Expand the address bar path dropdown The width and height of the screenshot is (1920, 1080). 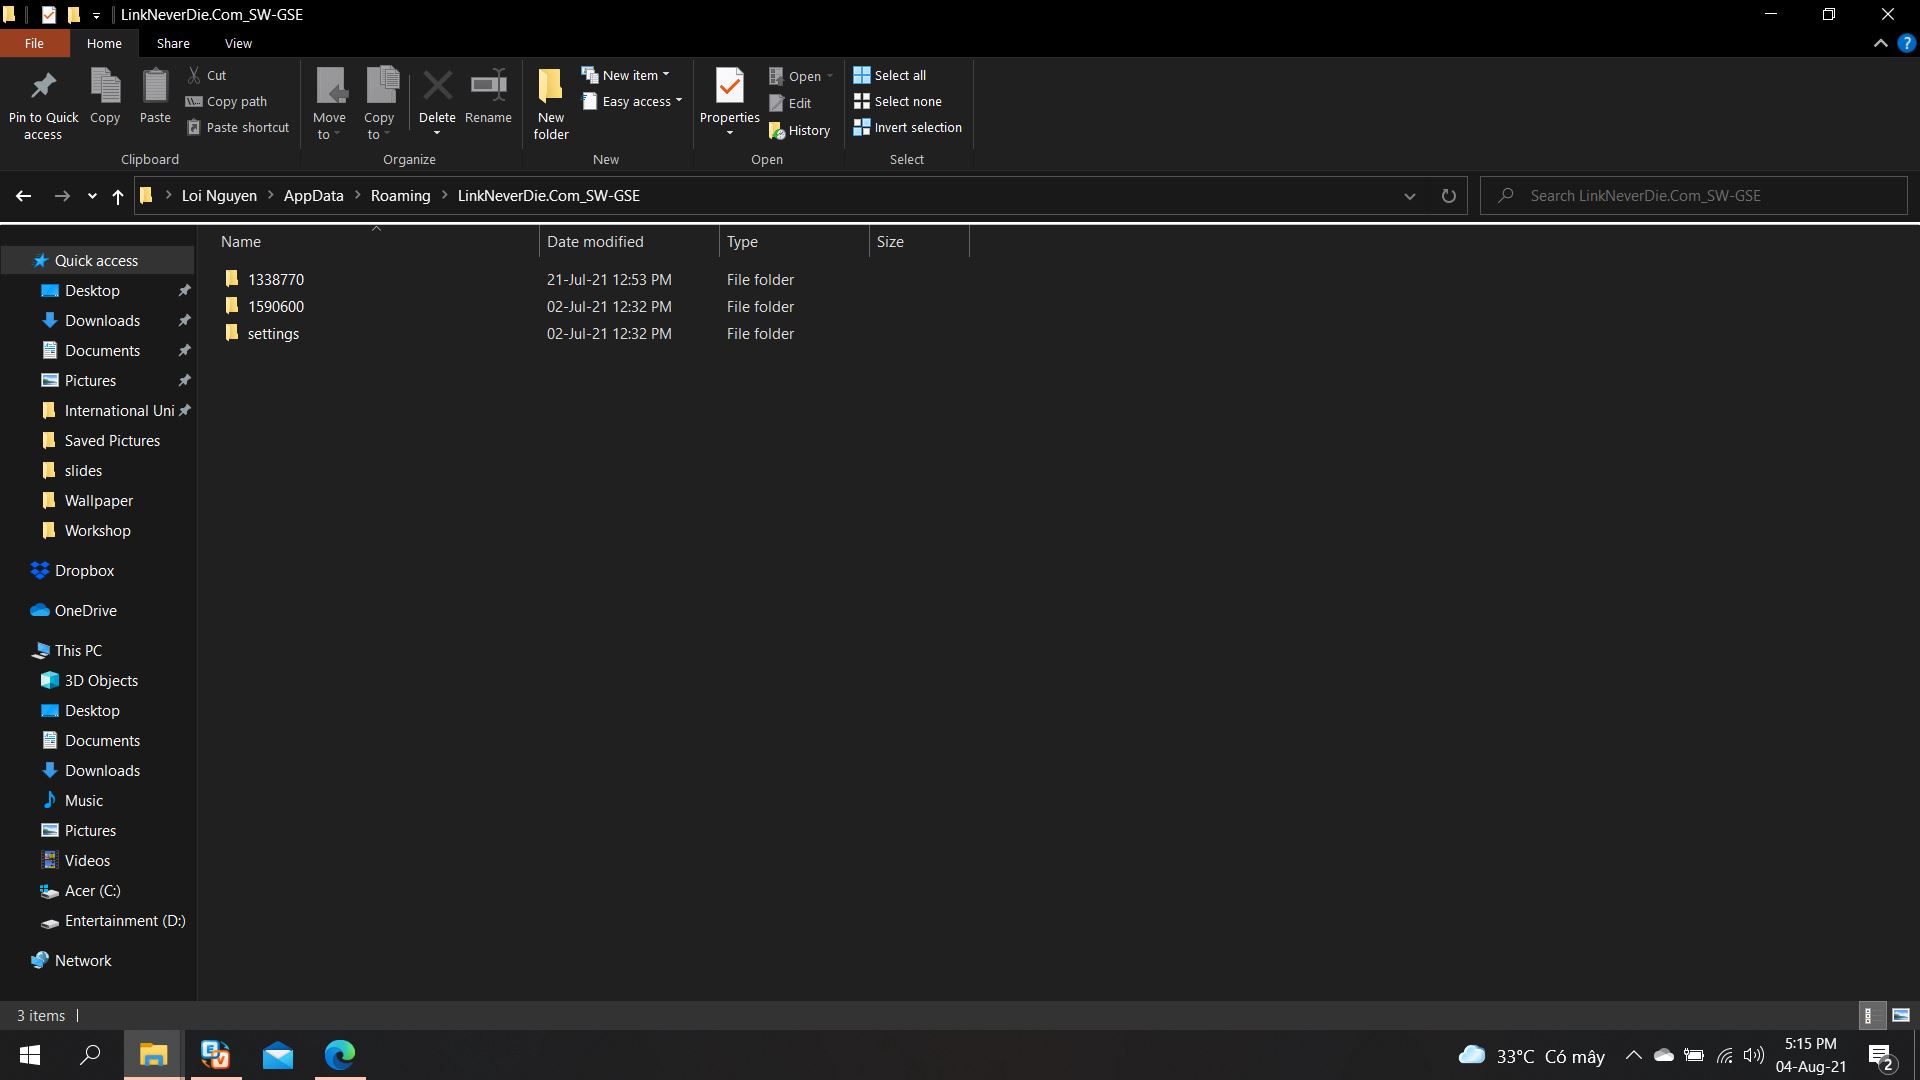1408,195
